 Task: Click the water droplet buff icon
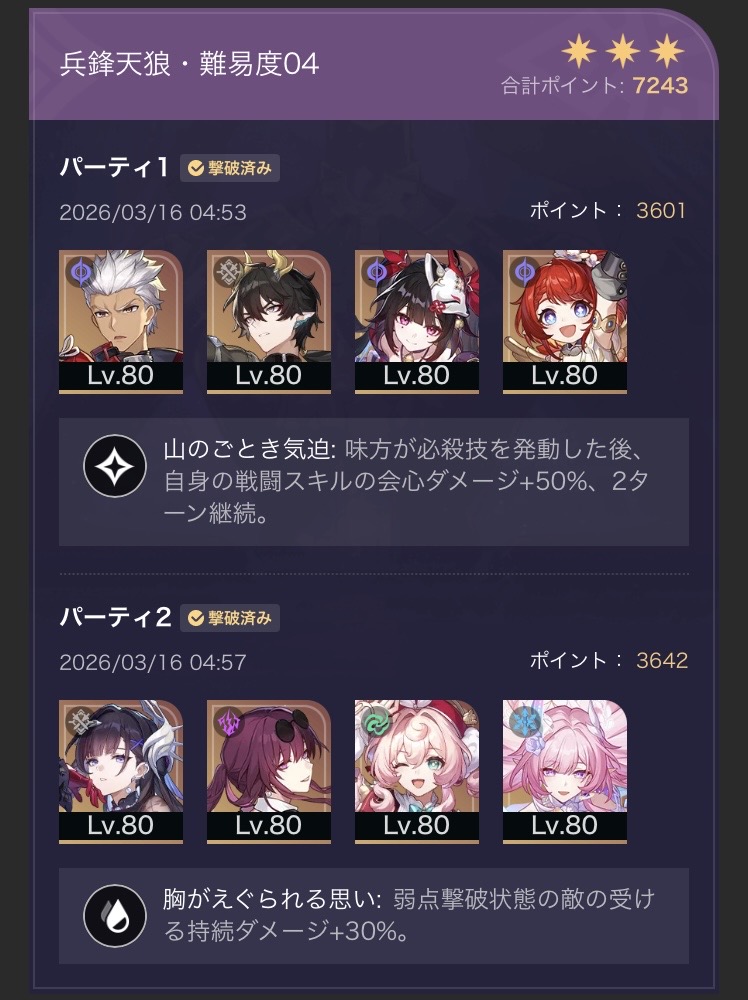tap(115, 916)
